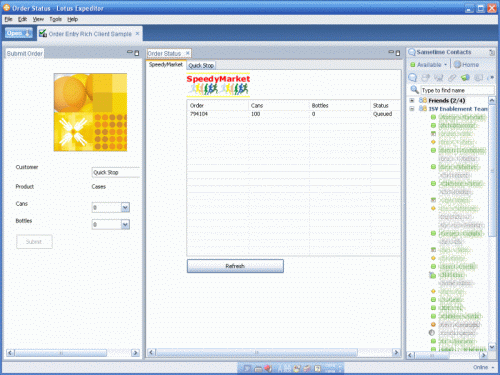The image size is (500, 375).
Task: Collapse the ISV Enablement Team group
Action: coord(412,109)
